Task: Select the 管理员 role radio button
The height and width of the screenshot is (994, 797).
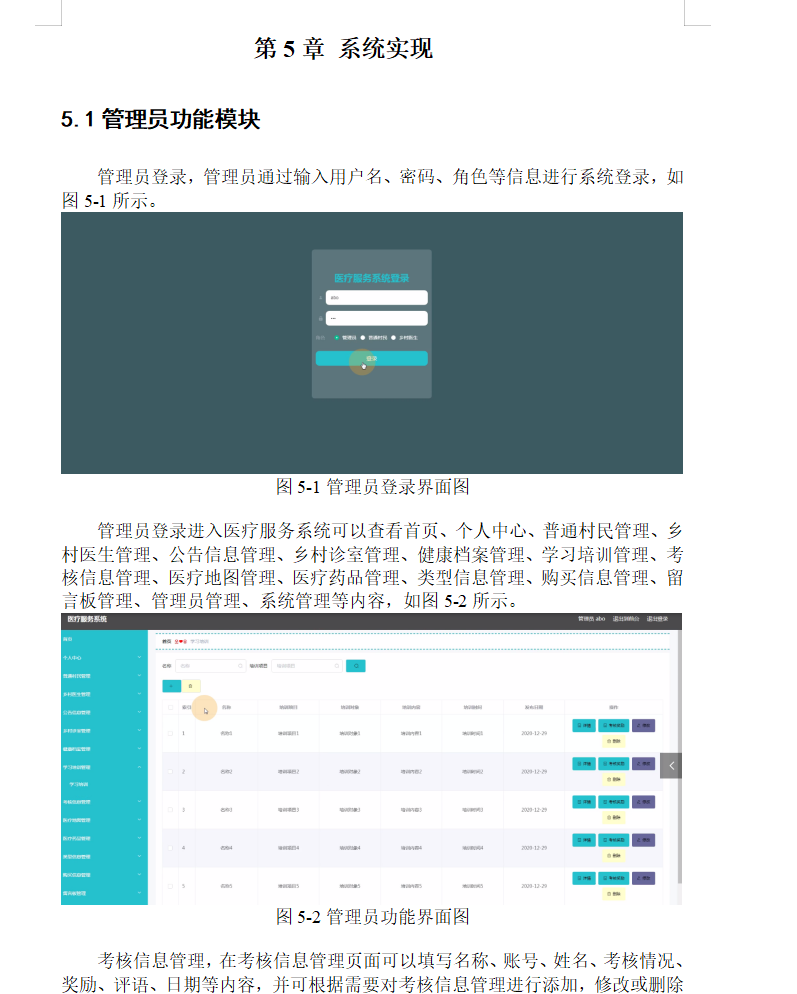Action: 337,338
